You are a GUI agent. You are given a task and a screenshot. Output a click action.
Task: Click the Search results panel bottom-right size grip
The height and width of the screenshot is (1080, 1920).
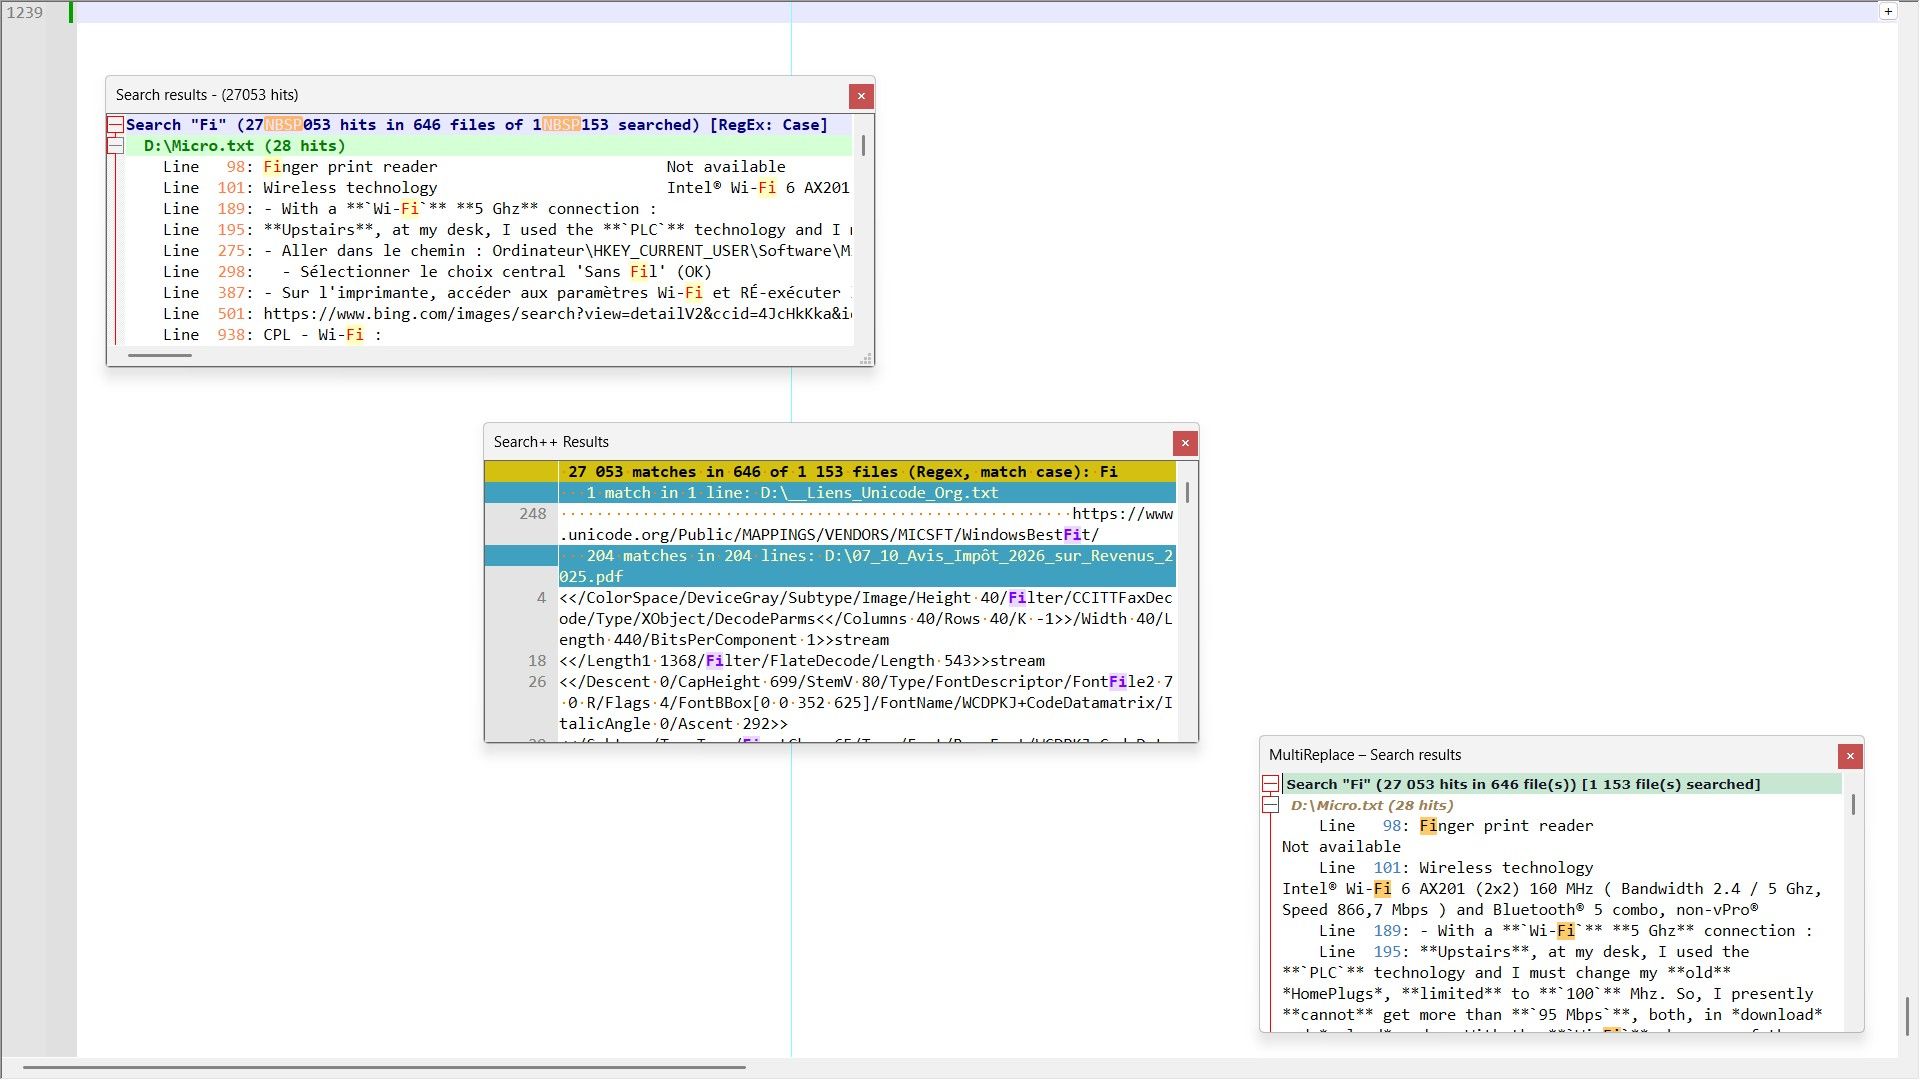pos(866,359)
